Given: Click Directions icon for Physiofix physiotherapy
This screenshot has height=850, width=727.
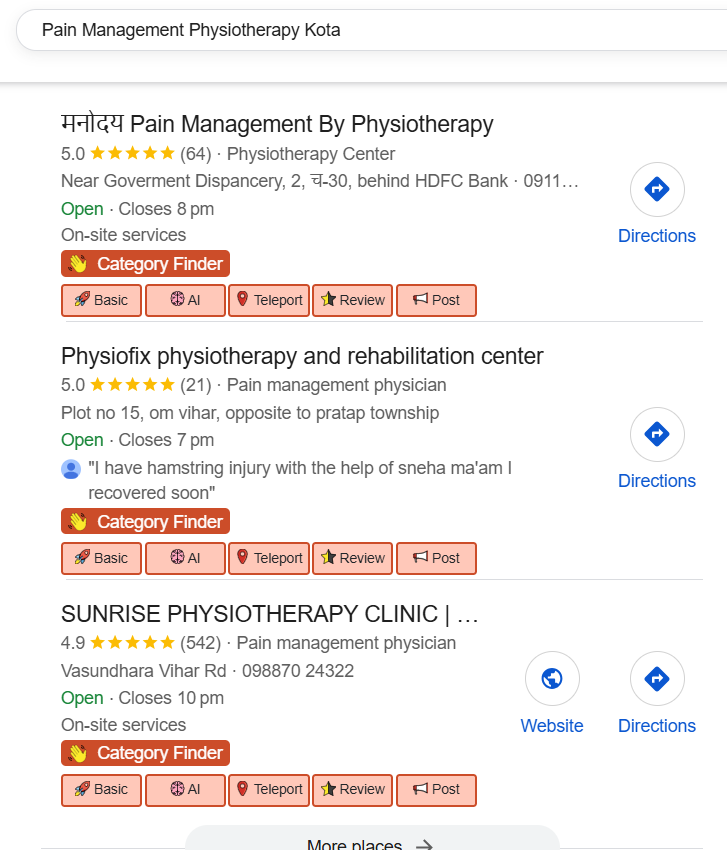Looking at the screenshot, I should [656, 434].
